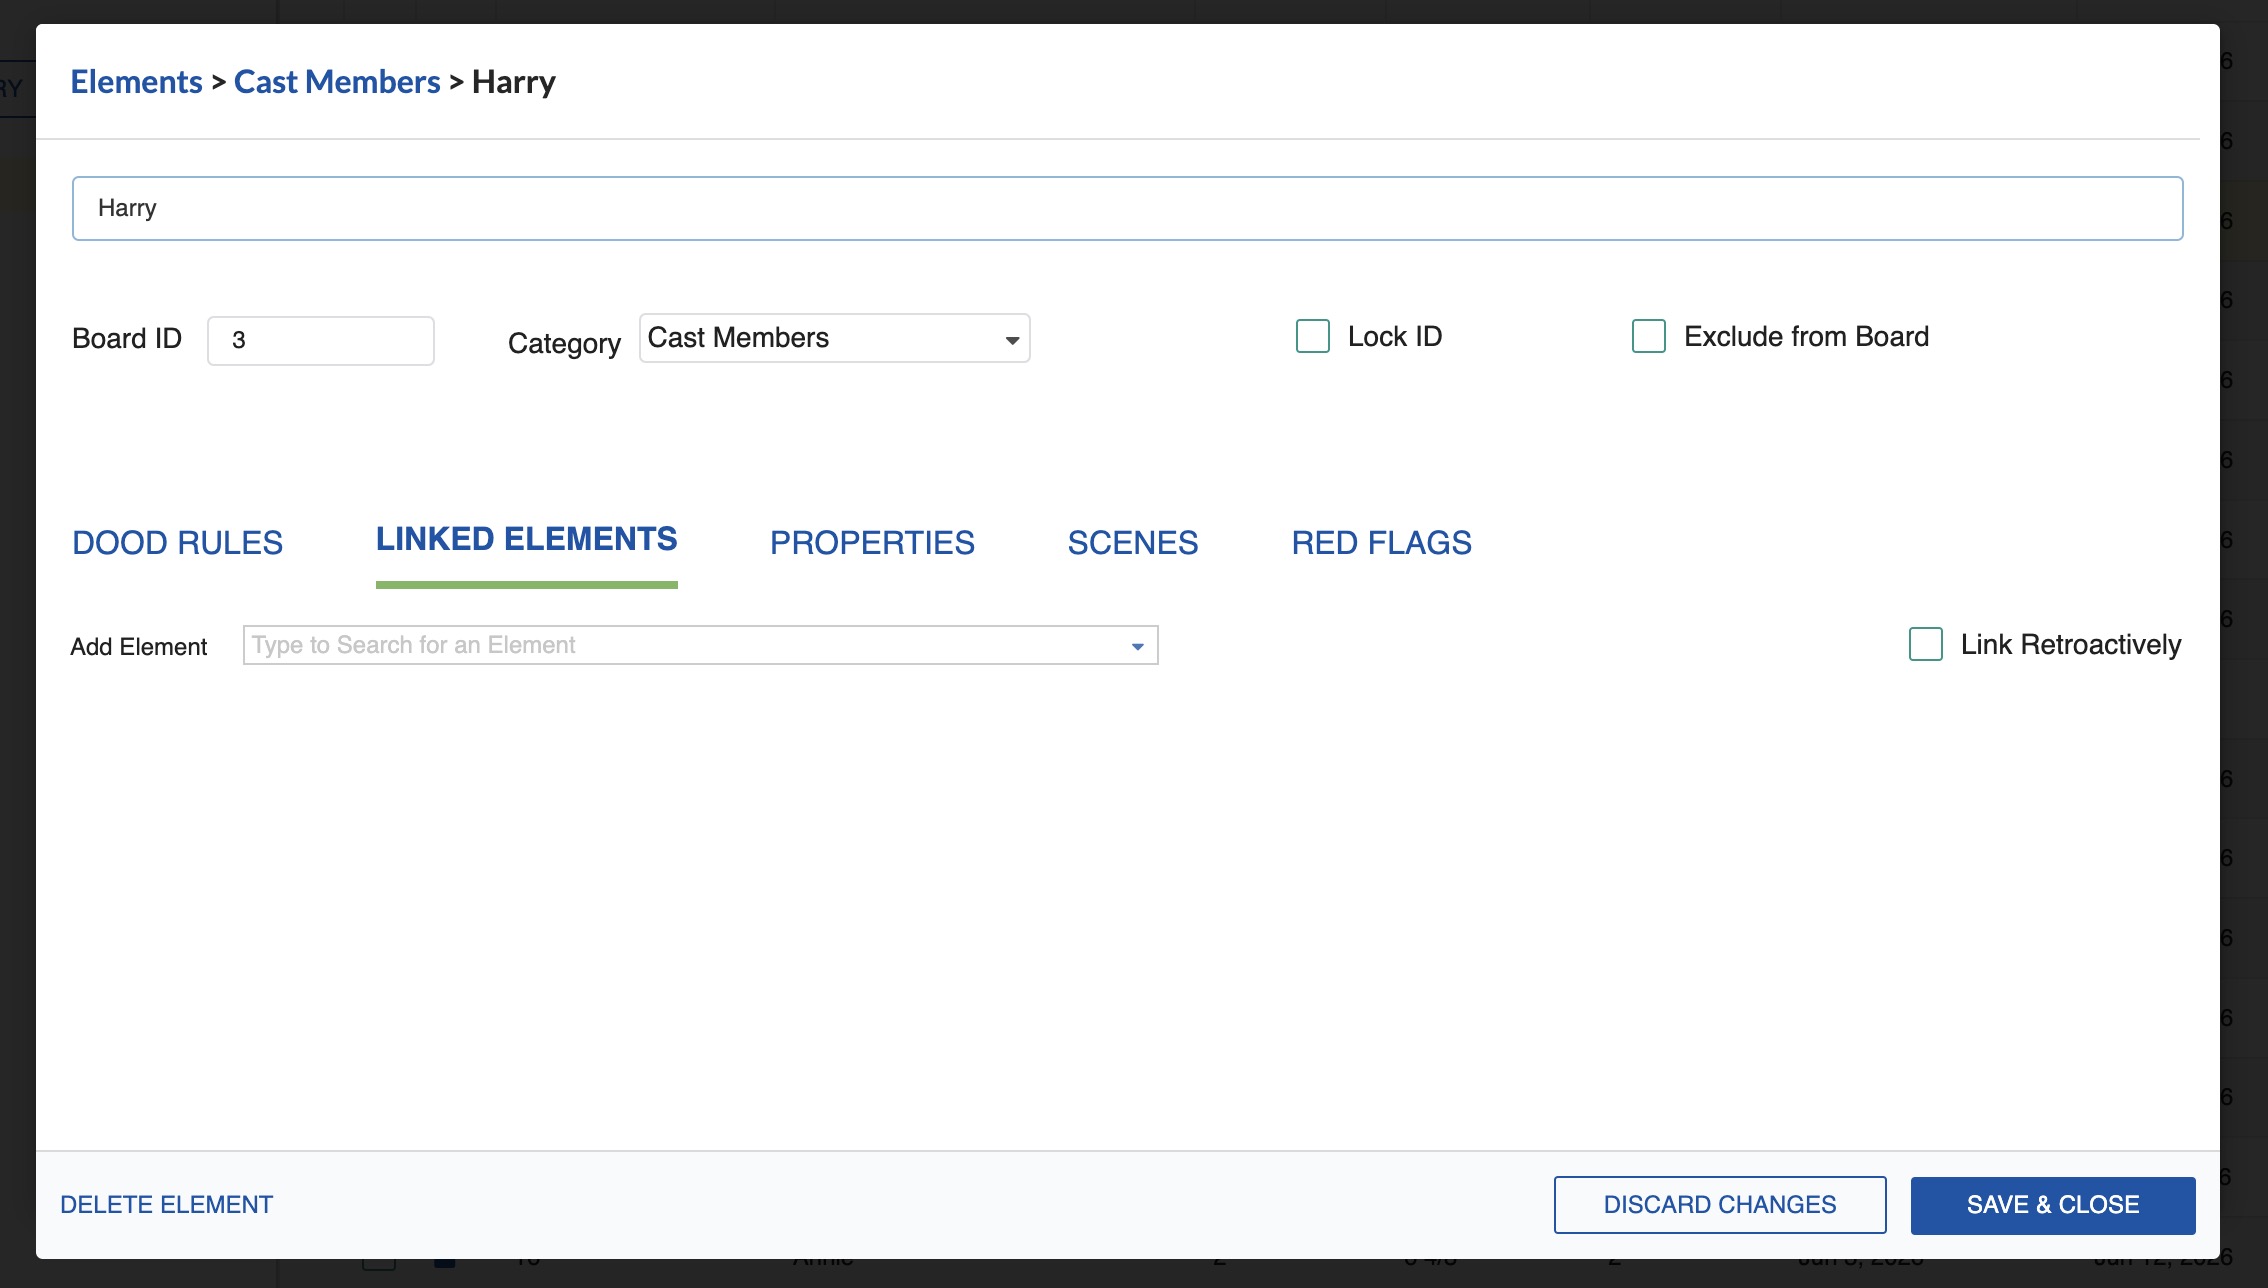
Task: Switch to the DOOD RULES tab
Action: tap(177, 543)
